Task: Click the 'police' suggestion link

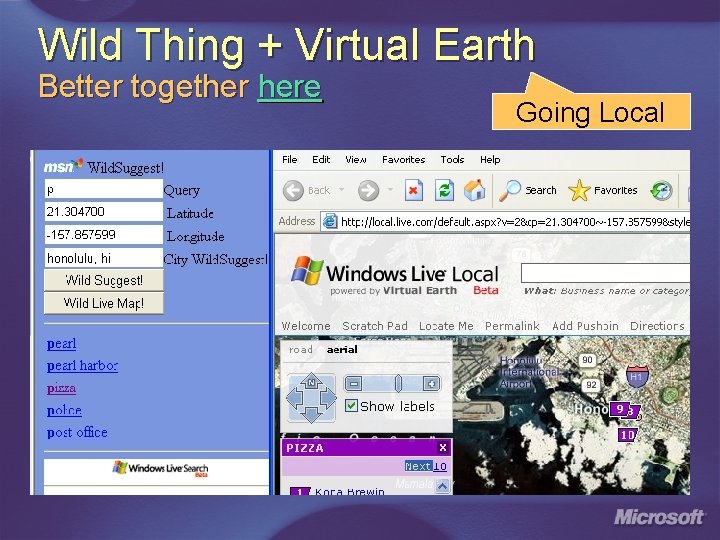Action: (x=64, y=410)
